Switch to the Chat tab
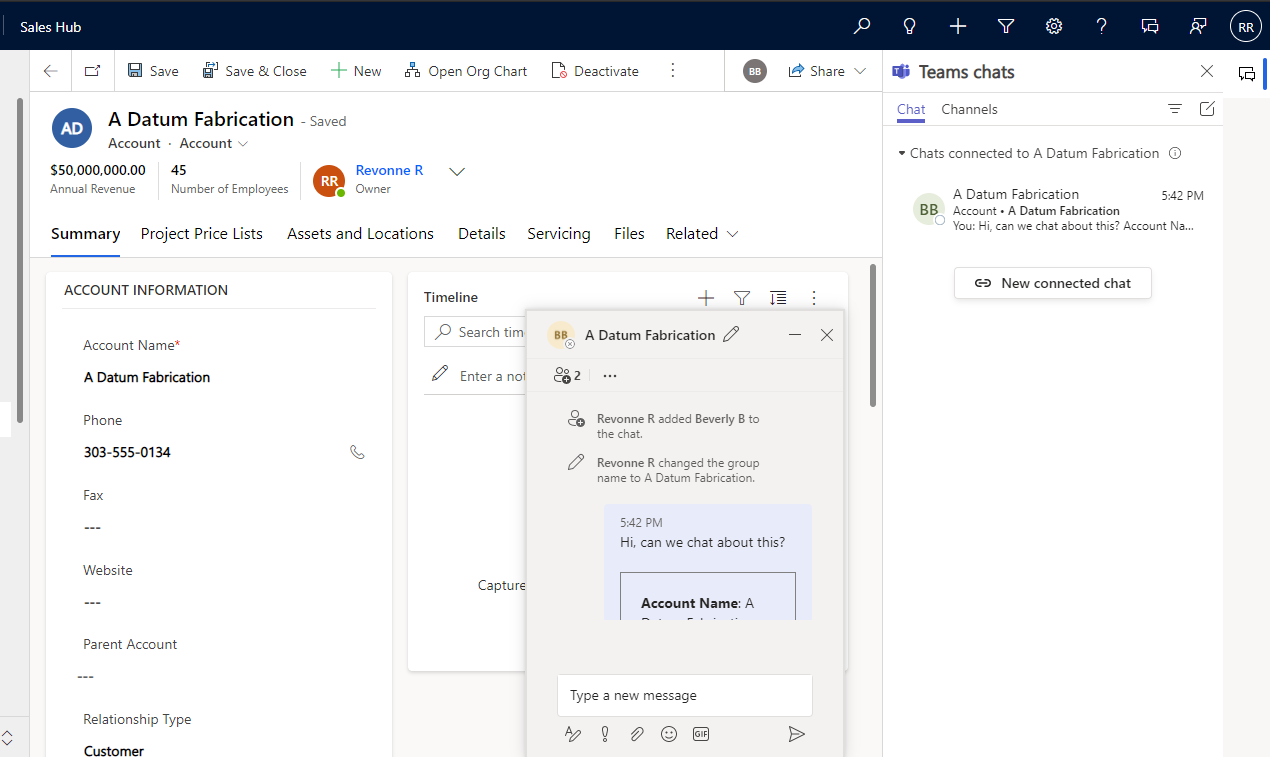The height and width of the screenshot is (757, 1270). pos(911,110)
